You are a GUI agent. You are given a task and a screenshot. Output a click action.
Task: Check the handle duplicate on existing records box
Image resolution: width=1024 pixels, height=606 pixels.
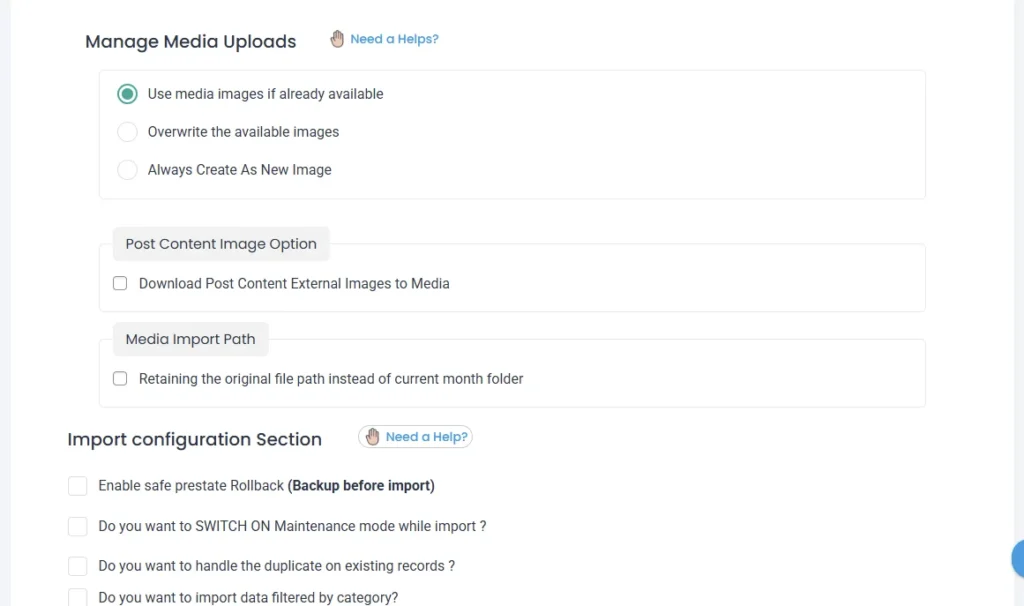click(78, 566)
